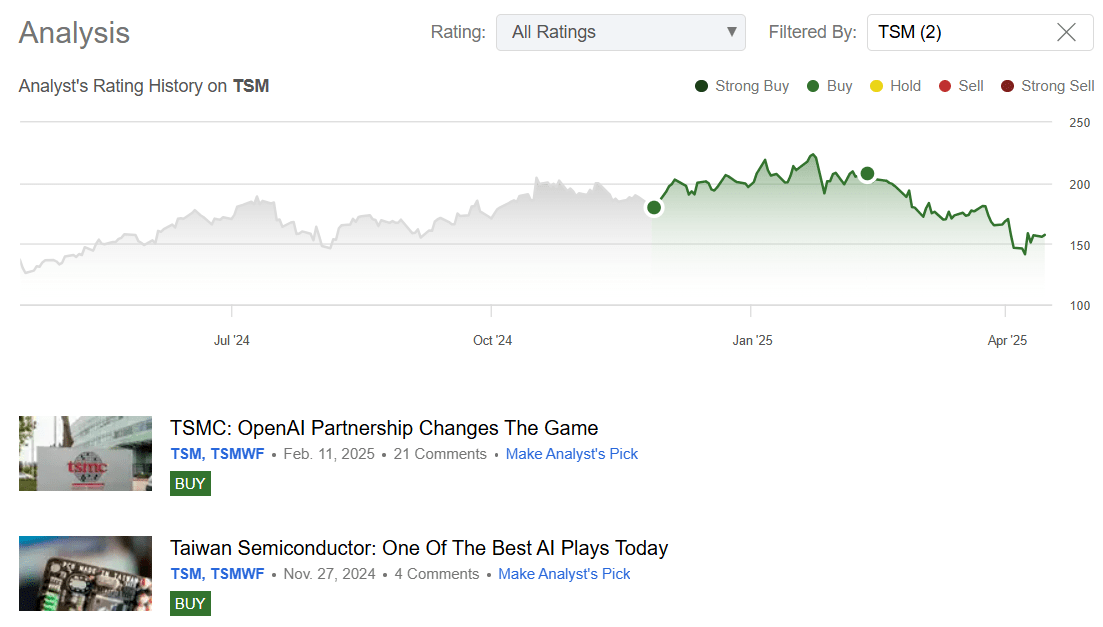Click Make Analyst's Pick for the Feb. 11 article
Viewport: 1103px width, 627px height.
pyautogui.click(x=571, y=454)
